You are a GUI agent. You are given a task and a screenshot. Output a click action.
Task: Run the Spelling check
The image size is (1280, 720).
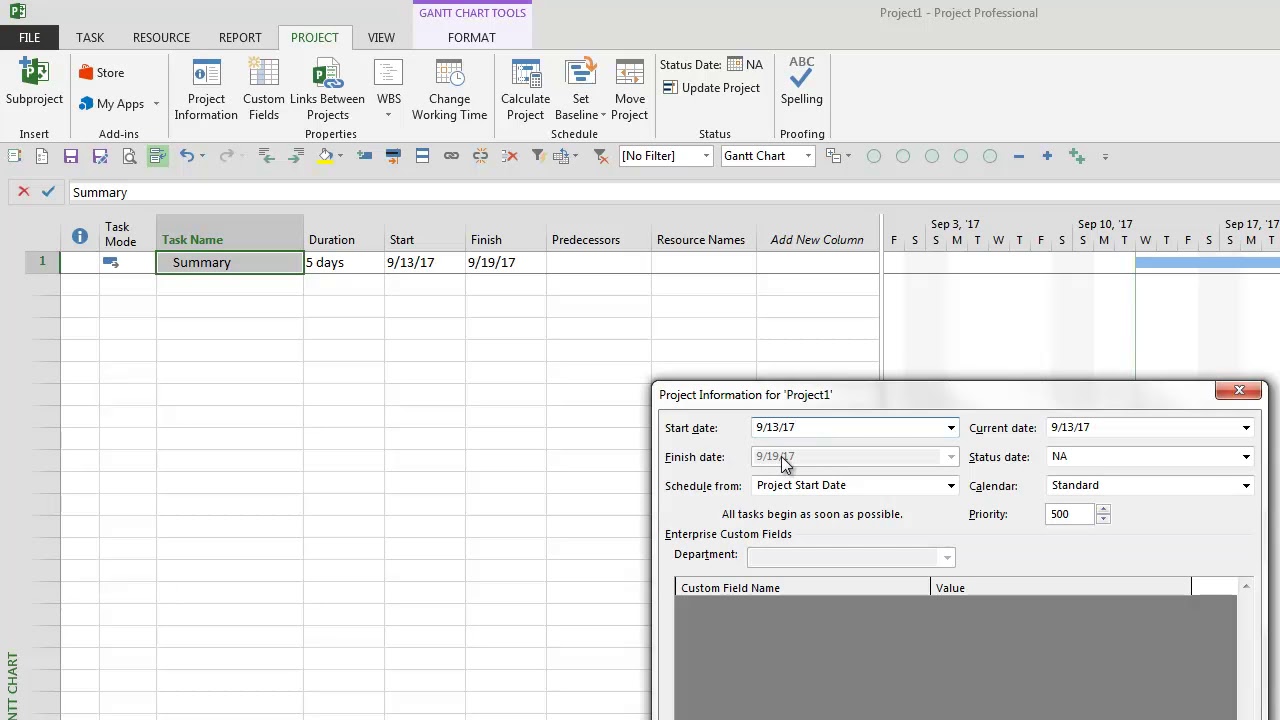[801, 82]
